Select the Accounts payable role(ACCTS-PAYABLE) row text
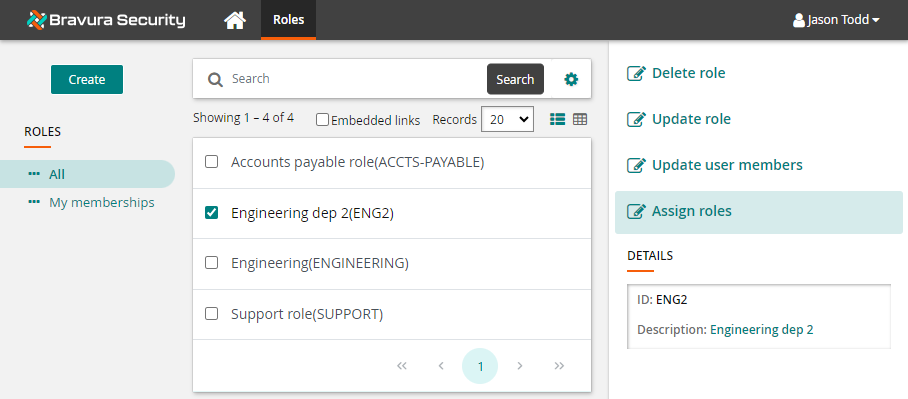The image size is (908, 399). coord(357,162)
